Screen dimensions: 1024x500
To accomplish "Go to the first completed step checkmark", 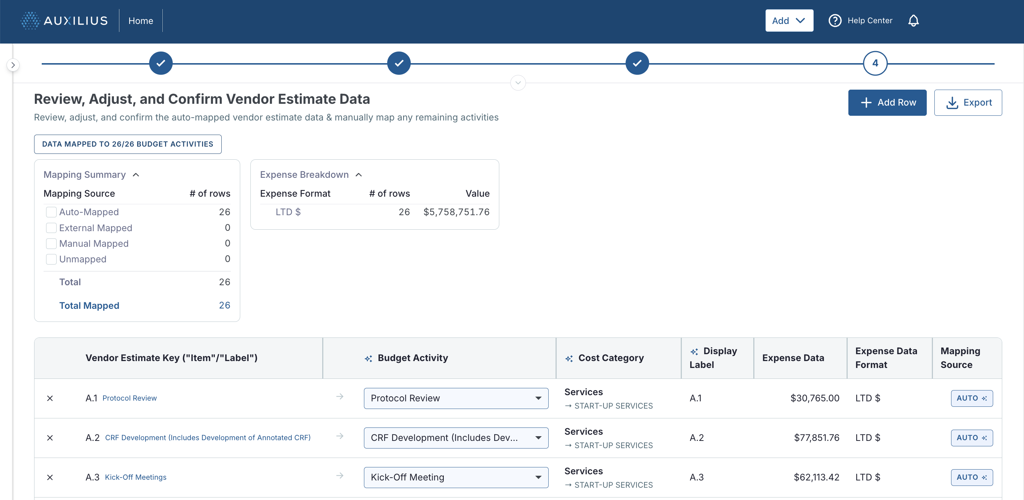I will (161, 63).
